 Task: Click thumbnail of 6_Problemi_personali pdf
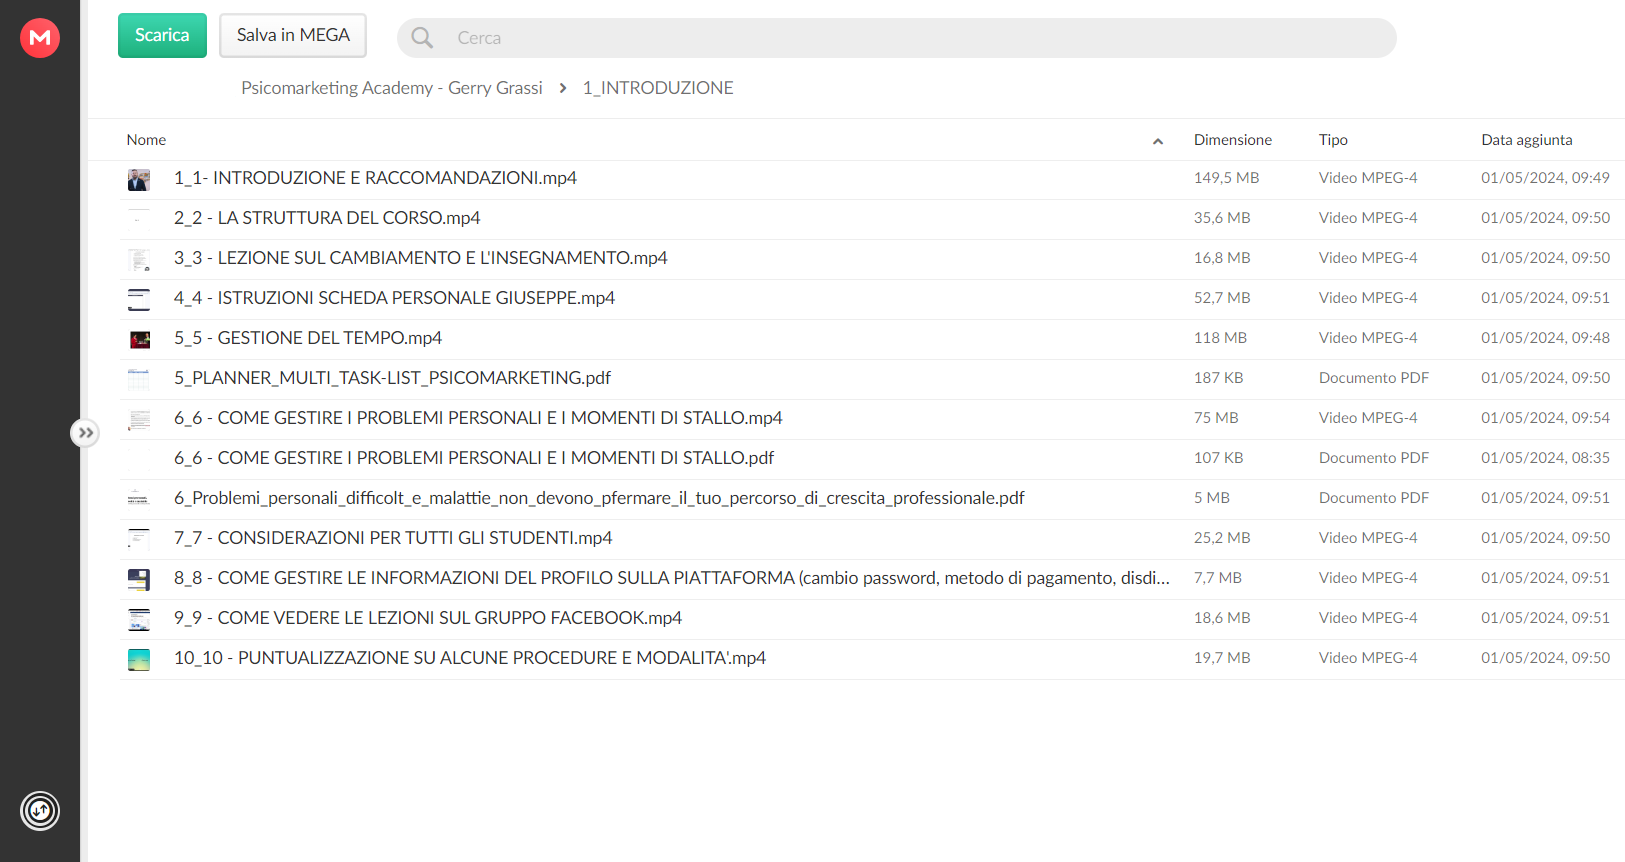coord(139,499)
